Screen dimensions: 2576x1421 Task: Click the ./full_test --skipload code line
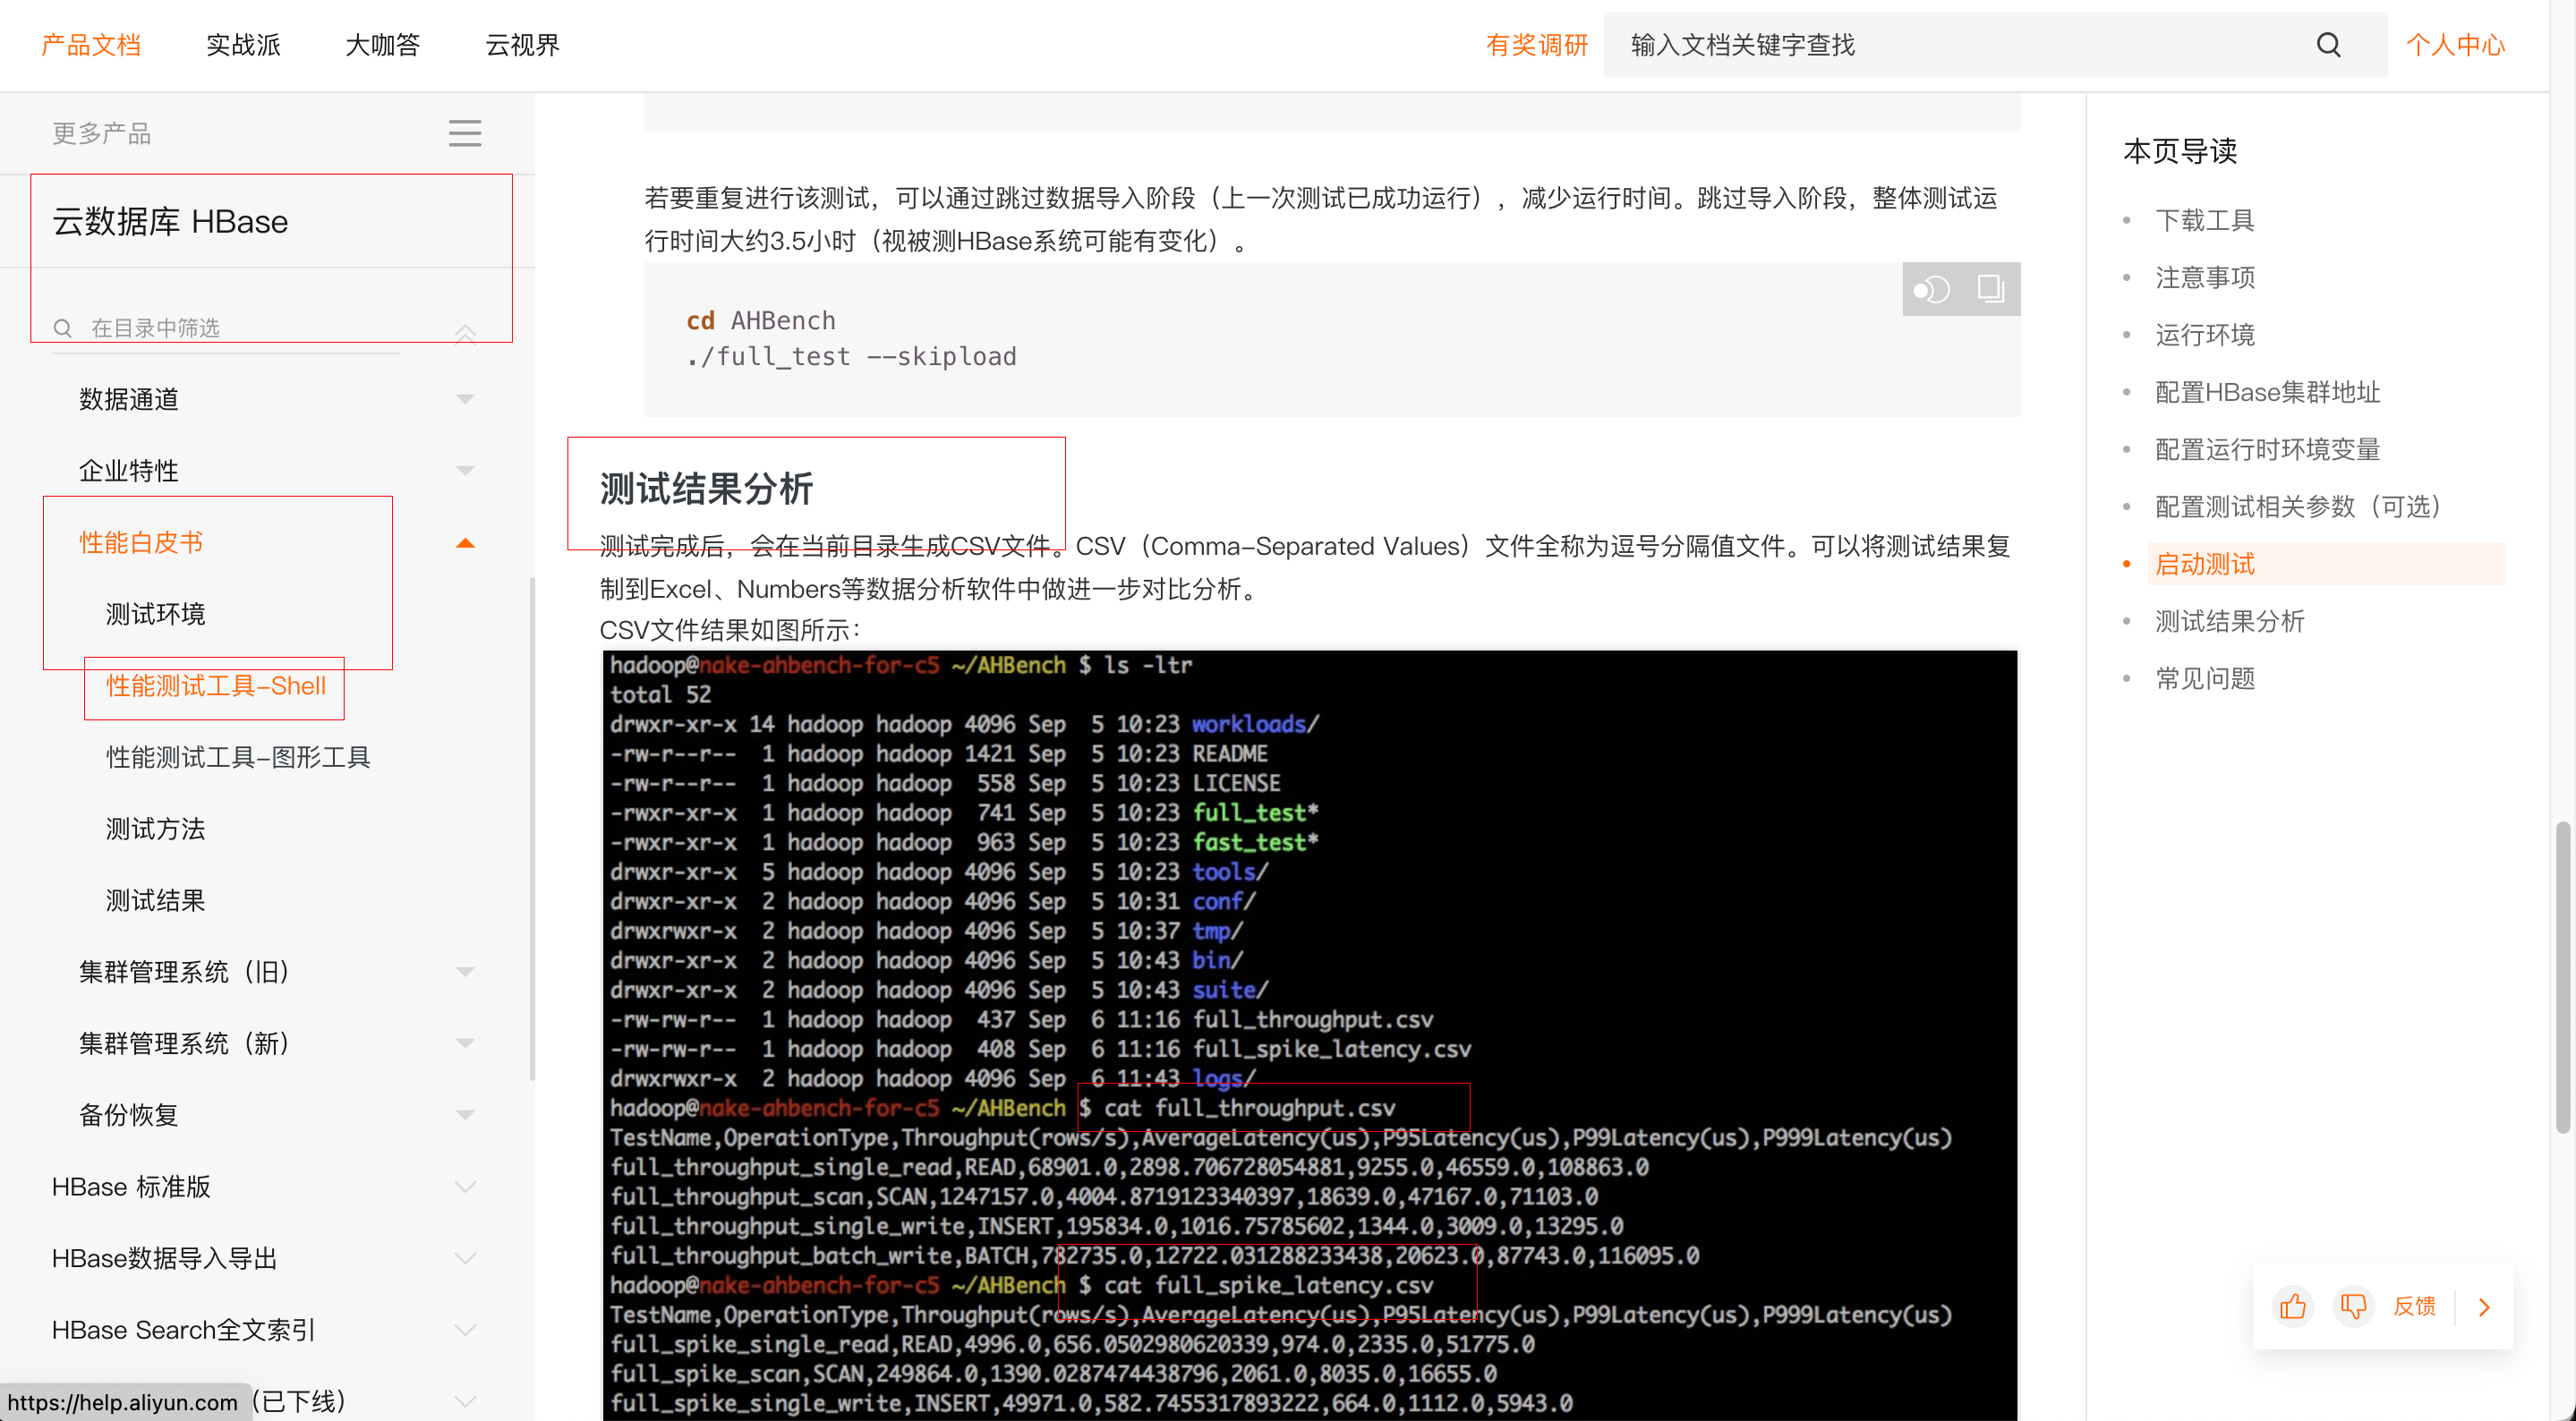click(851, 357)
